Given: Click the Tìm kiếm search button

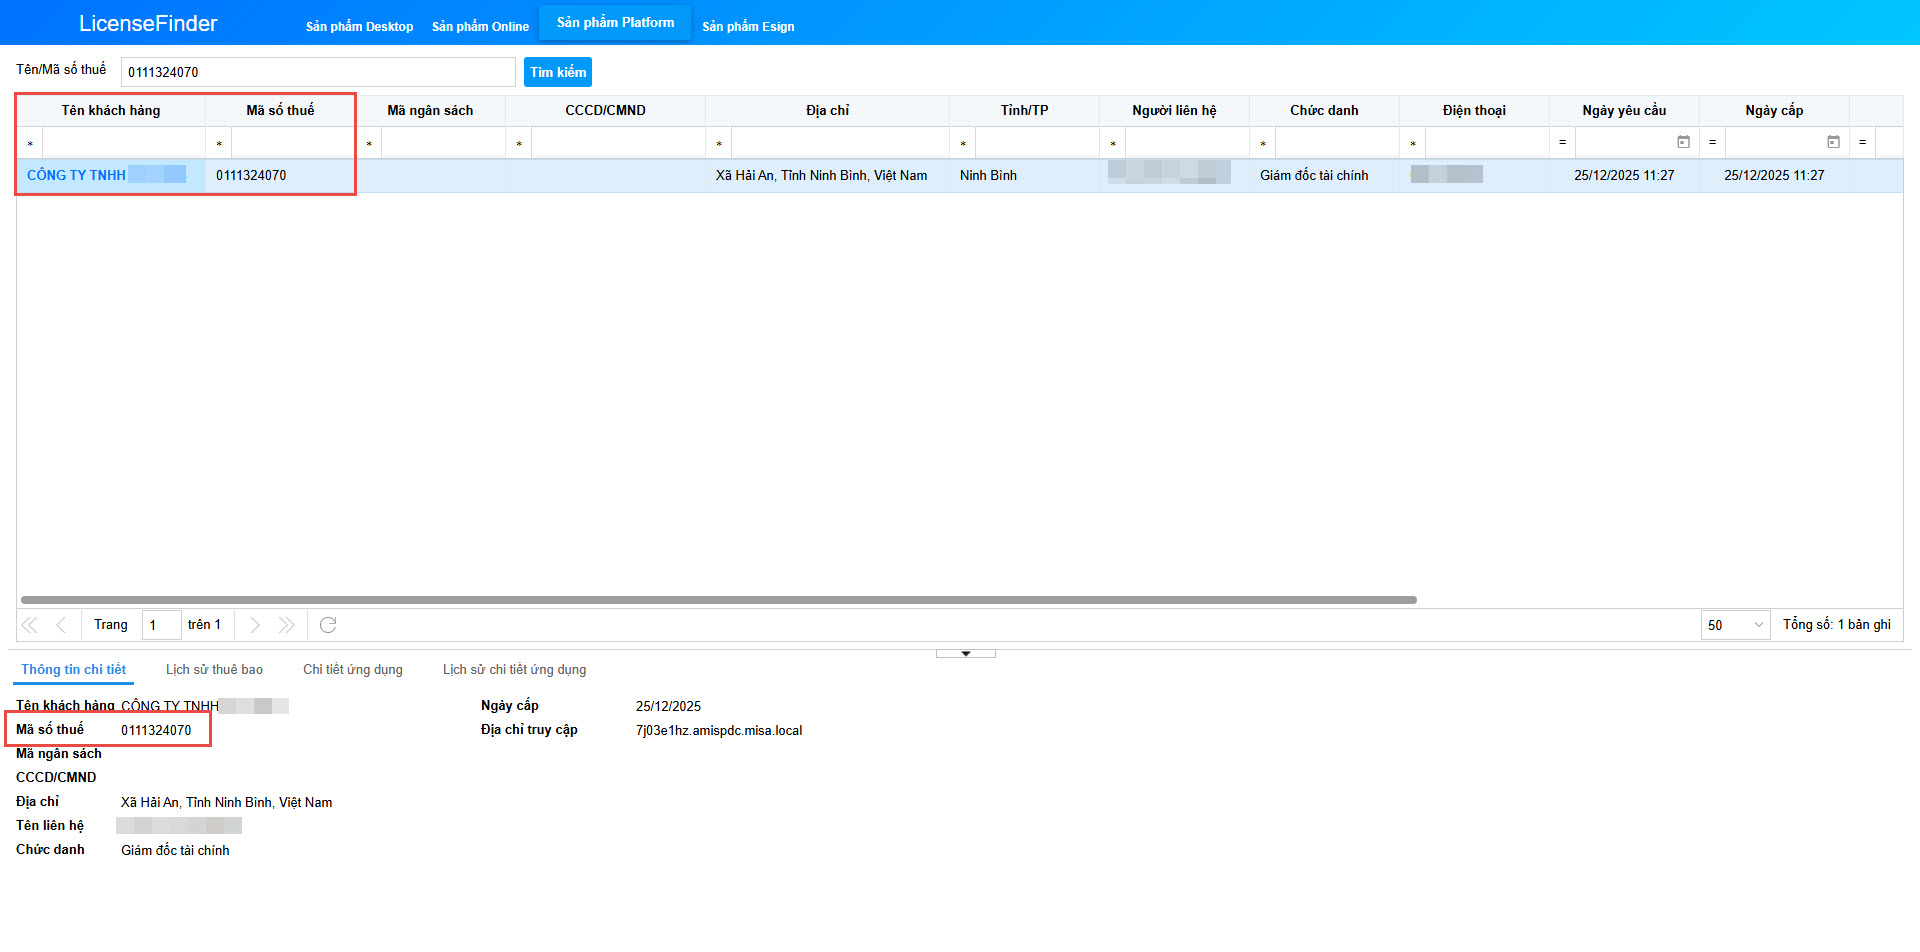Looking at the screenshot, I should pos(558,72).
